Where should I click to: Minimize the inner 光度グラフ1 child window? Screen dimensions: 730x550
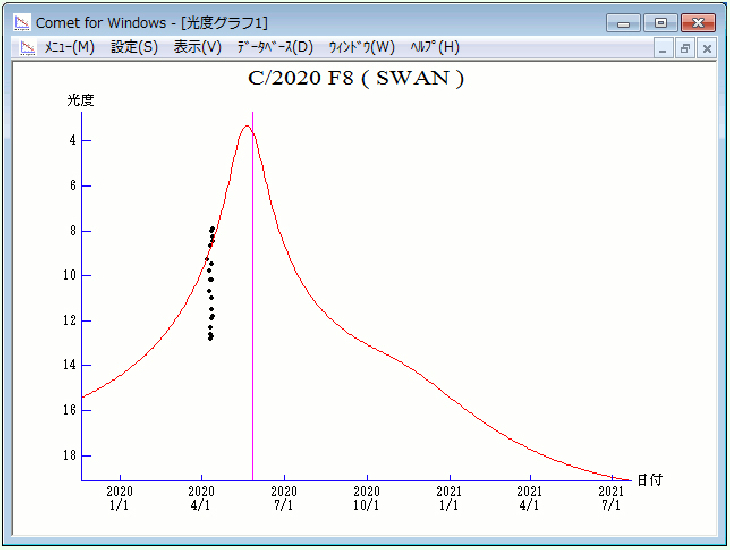pyautogui.click(x=664, y=48)
